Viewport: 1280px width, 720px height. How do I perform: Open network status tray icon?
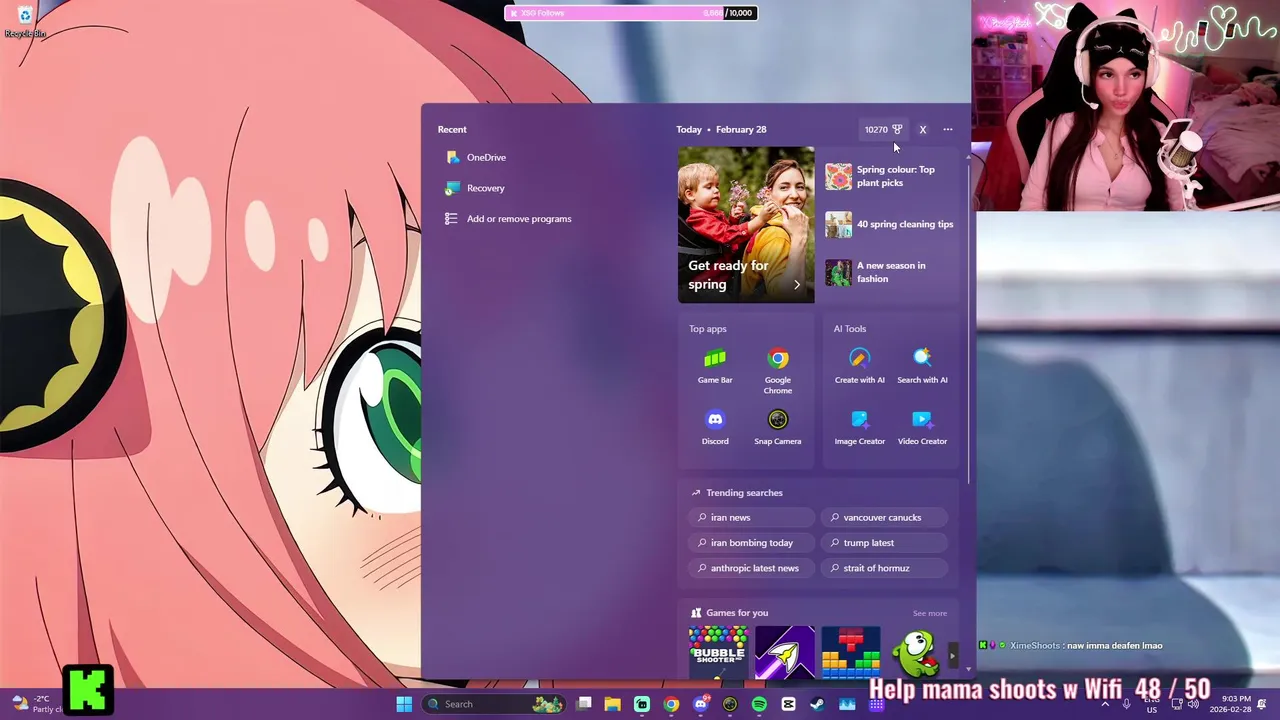1177,704
